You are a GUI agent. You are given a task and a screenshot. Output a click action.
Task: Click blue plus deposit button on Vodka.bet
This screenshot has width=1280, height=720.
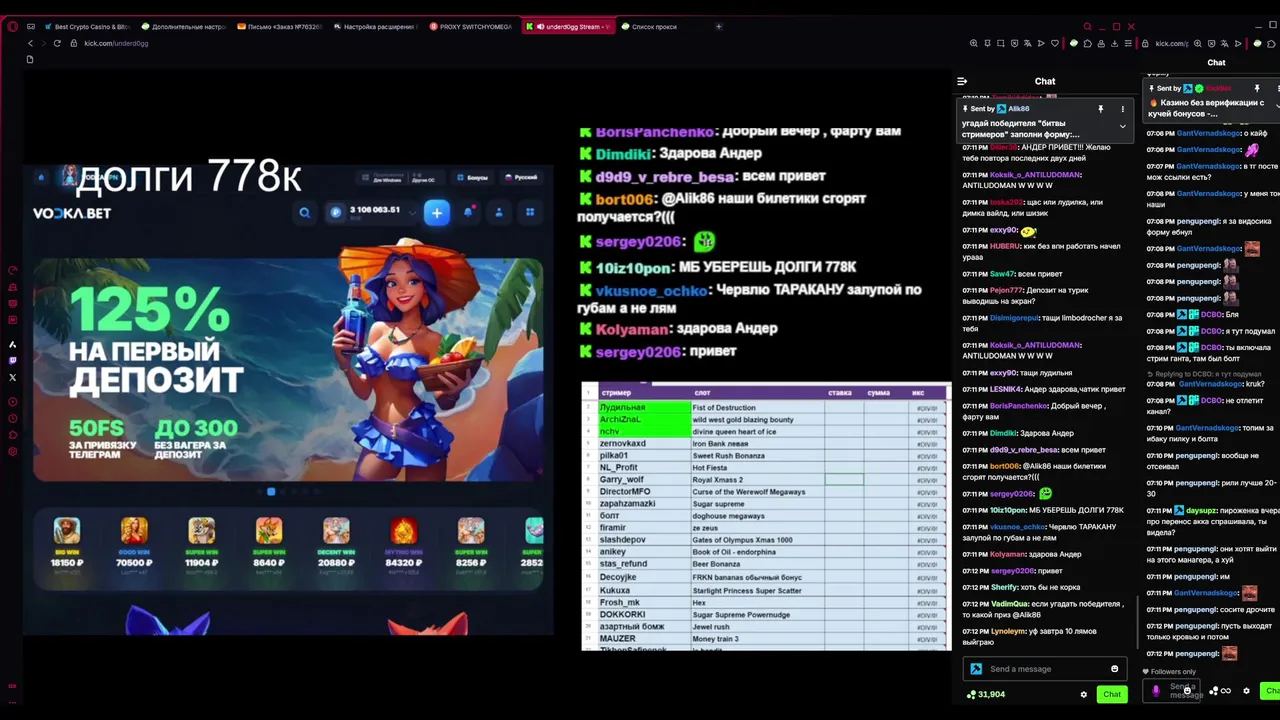[437, 212]
